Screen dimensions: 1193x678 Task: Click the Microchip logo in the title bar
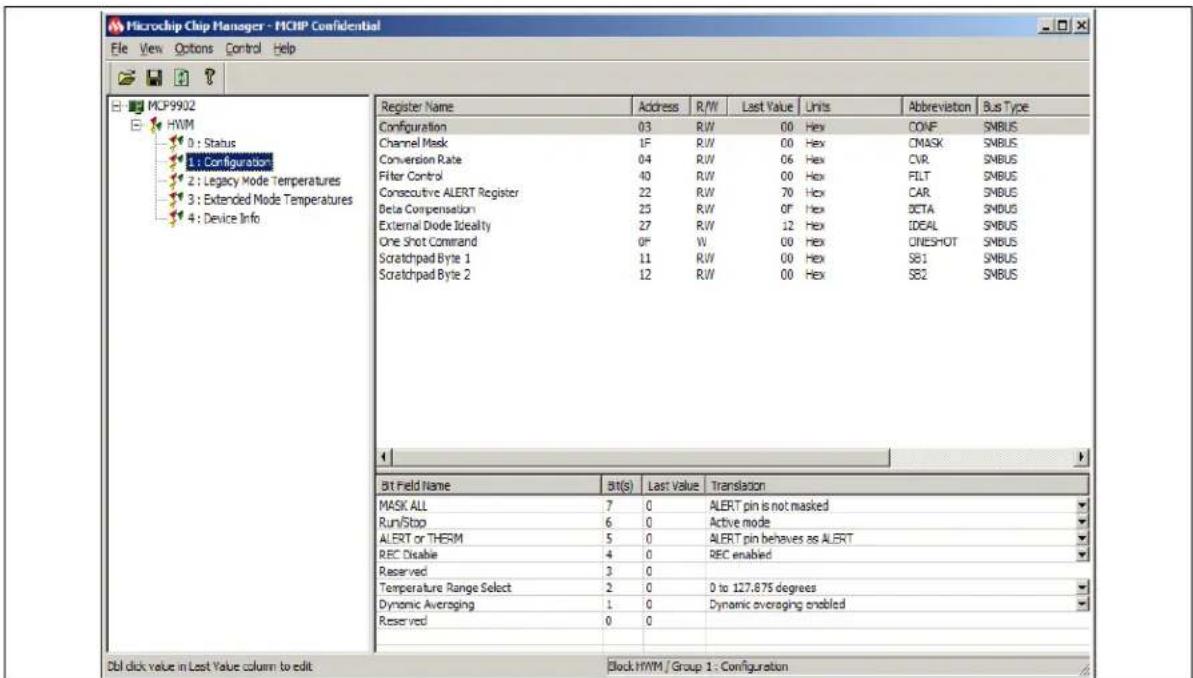pos(115,26)
